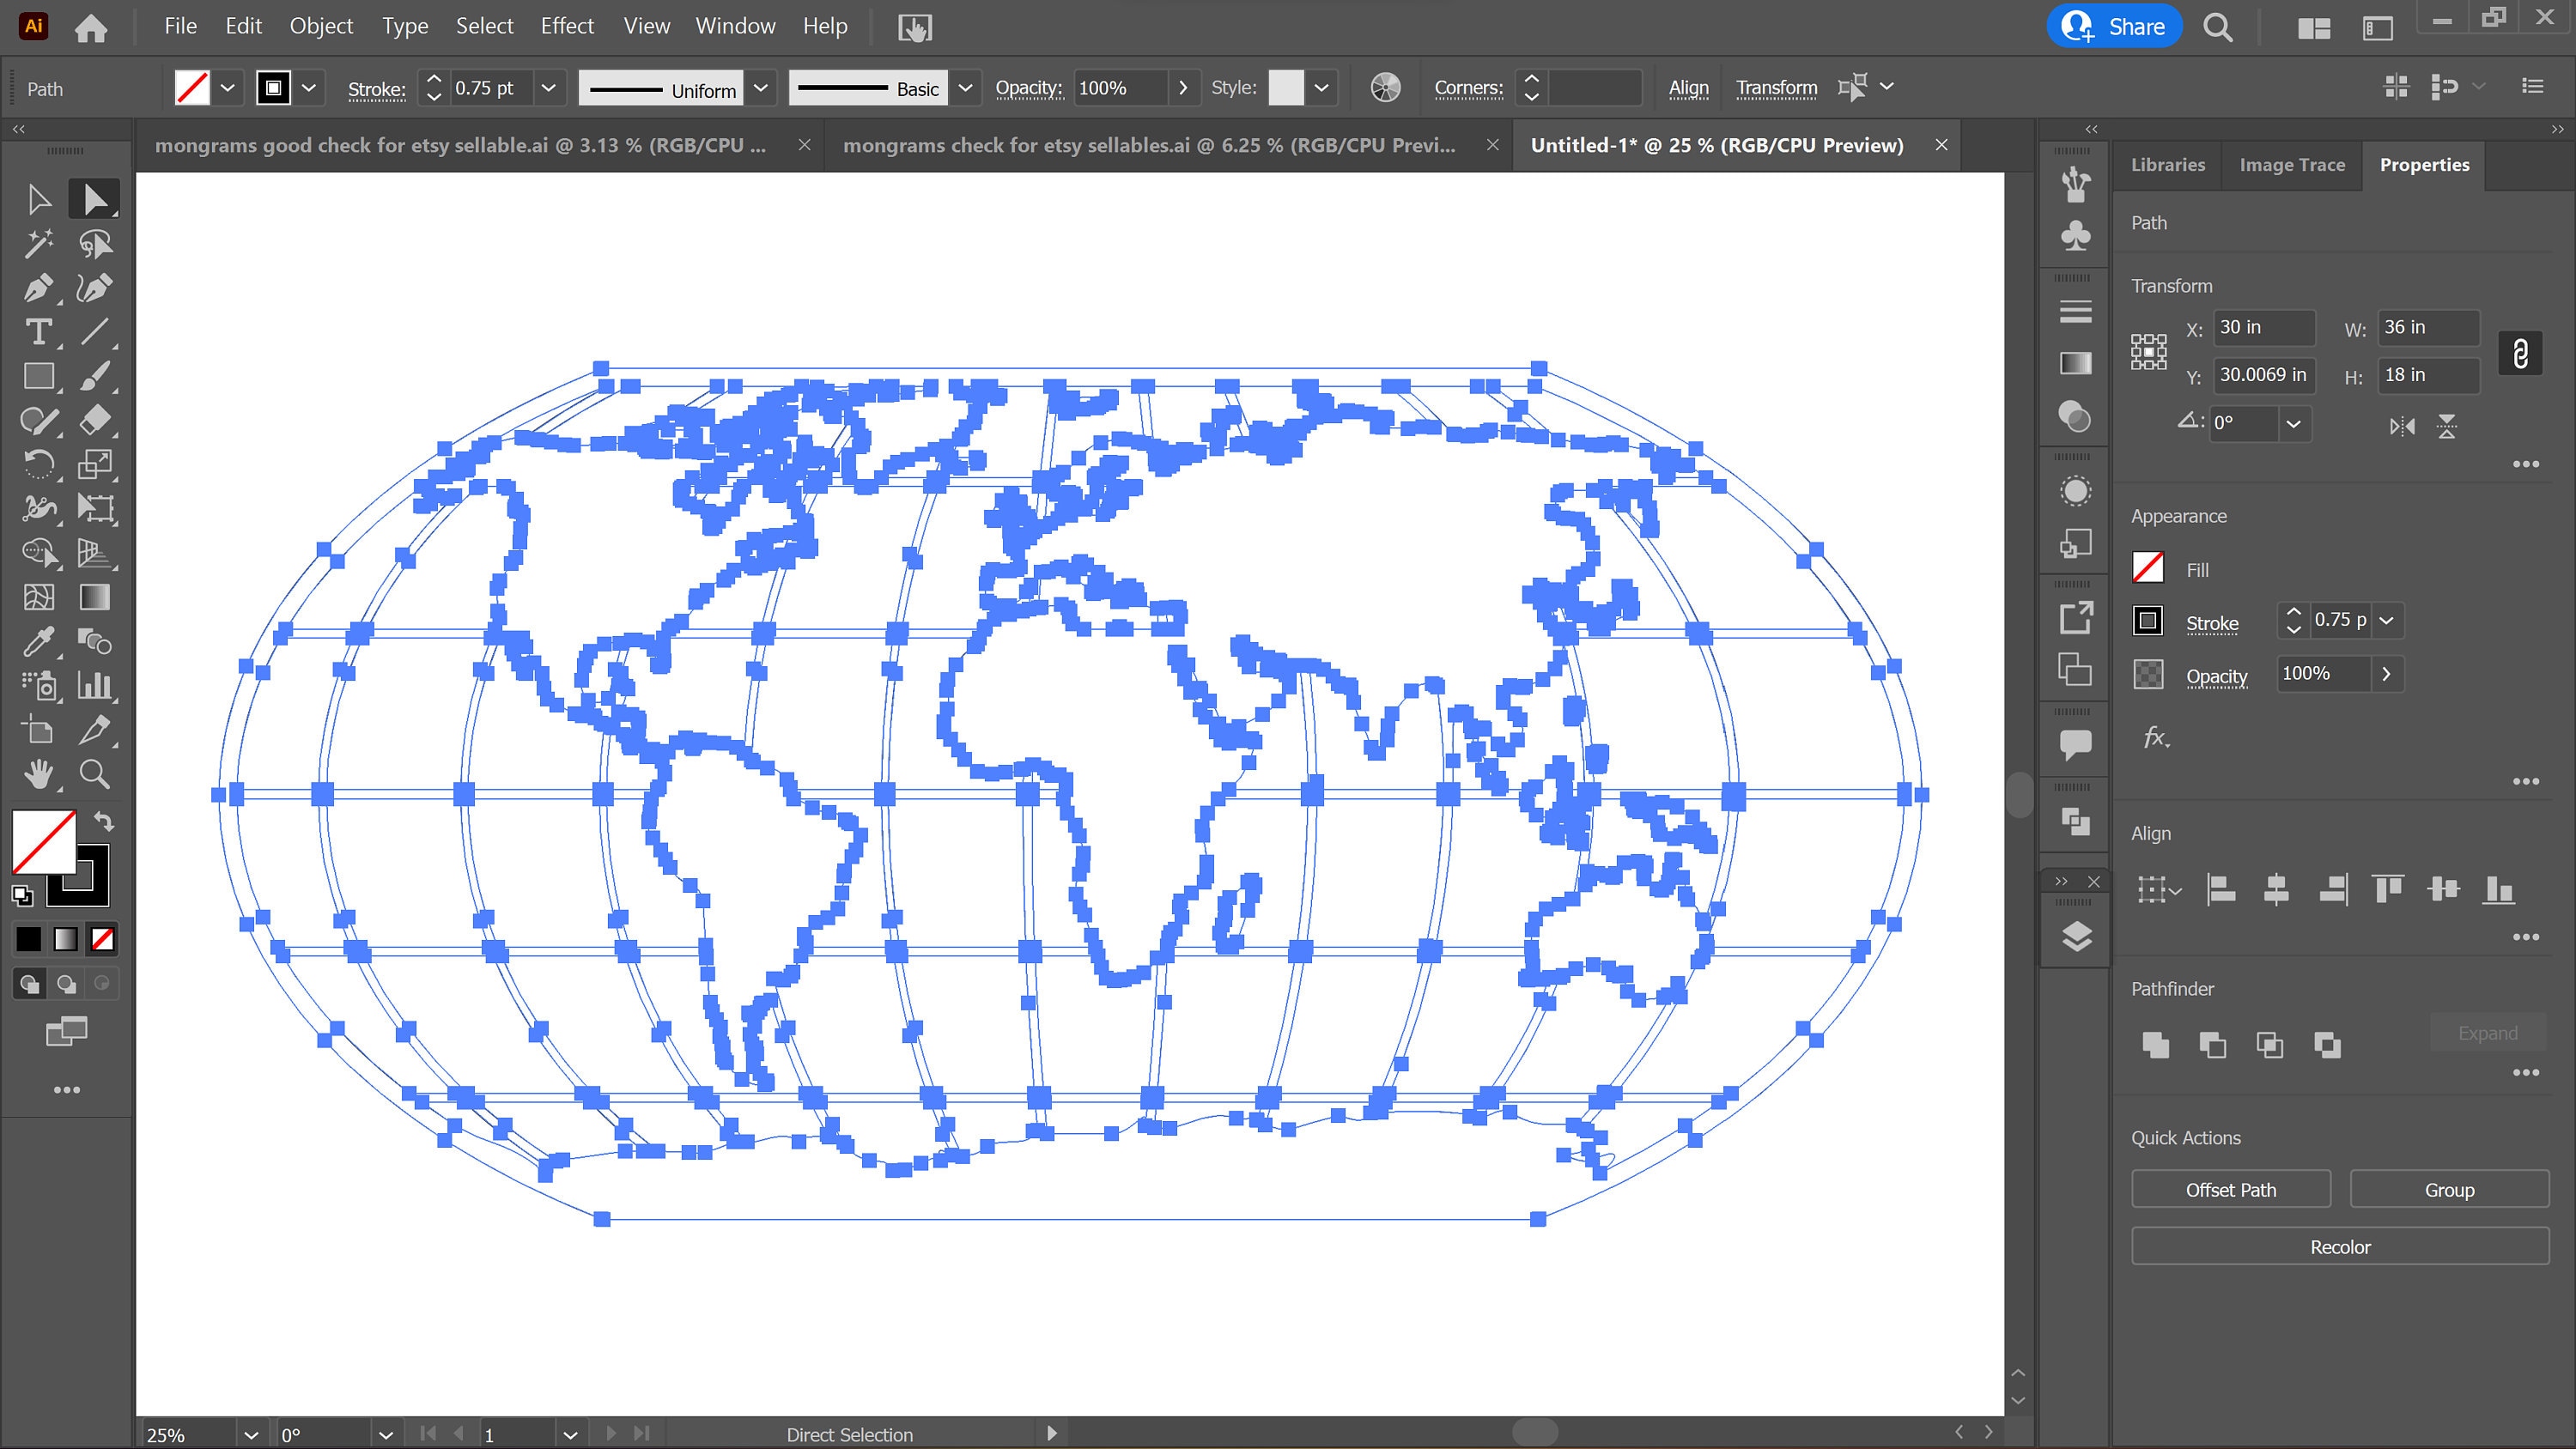The width and height of the screenshot is (2576, 1449).
Task: Switch to the Image Trace tab
Action: (2291, 165)
